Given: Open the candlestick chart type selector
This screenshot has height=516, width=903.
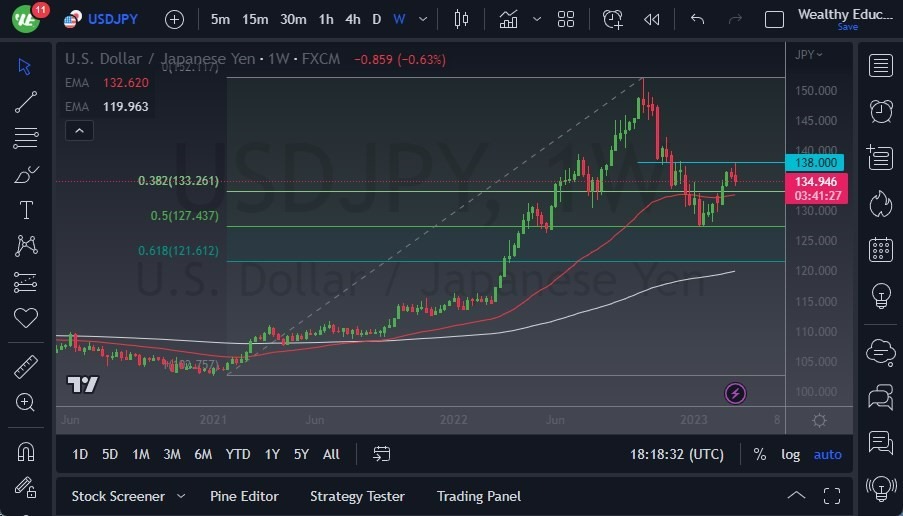Looking at the screenshot, I should point(461,20).
